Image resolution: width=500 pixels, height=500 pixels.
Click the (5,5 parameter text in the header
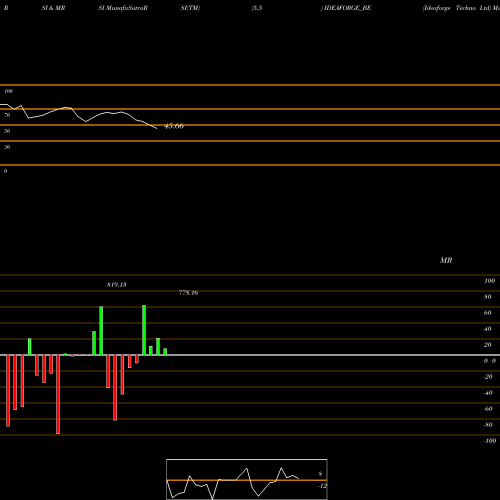[257, 8]
